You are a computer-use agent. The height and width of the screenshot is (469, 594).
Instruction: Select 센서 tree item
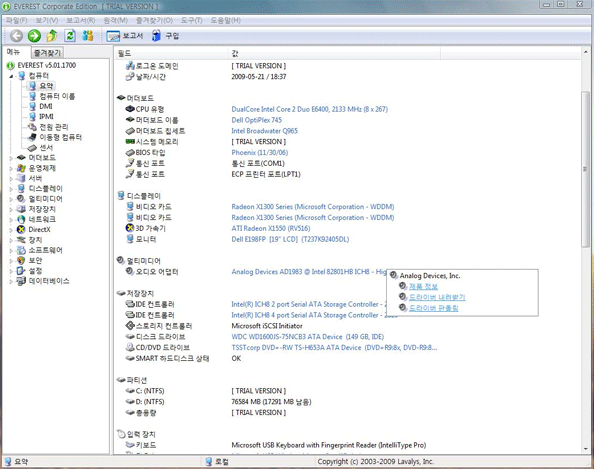[46, 147]
